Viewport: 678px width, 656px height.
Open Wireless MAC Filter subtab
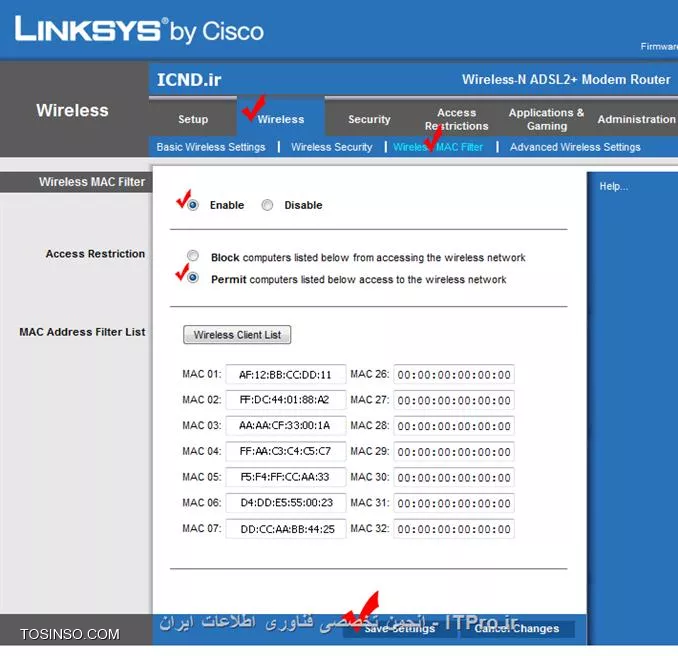438,147
